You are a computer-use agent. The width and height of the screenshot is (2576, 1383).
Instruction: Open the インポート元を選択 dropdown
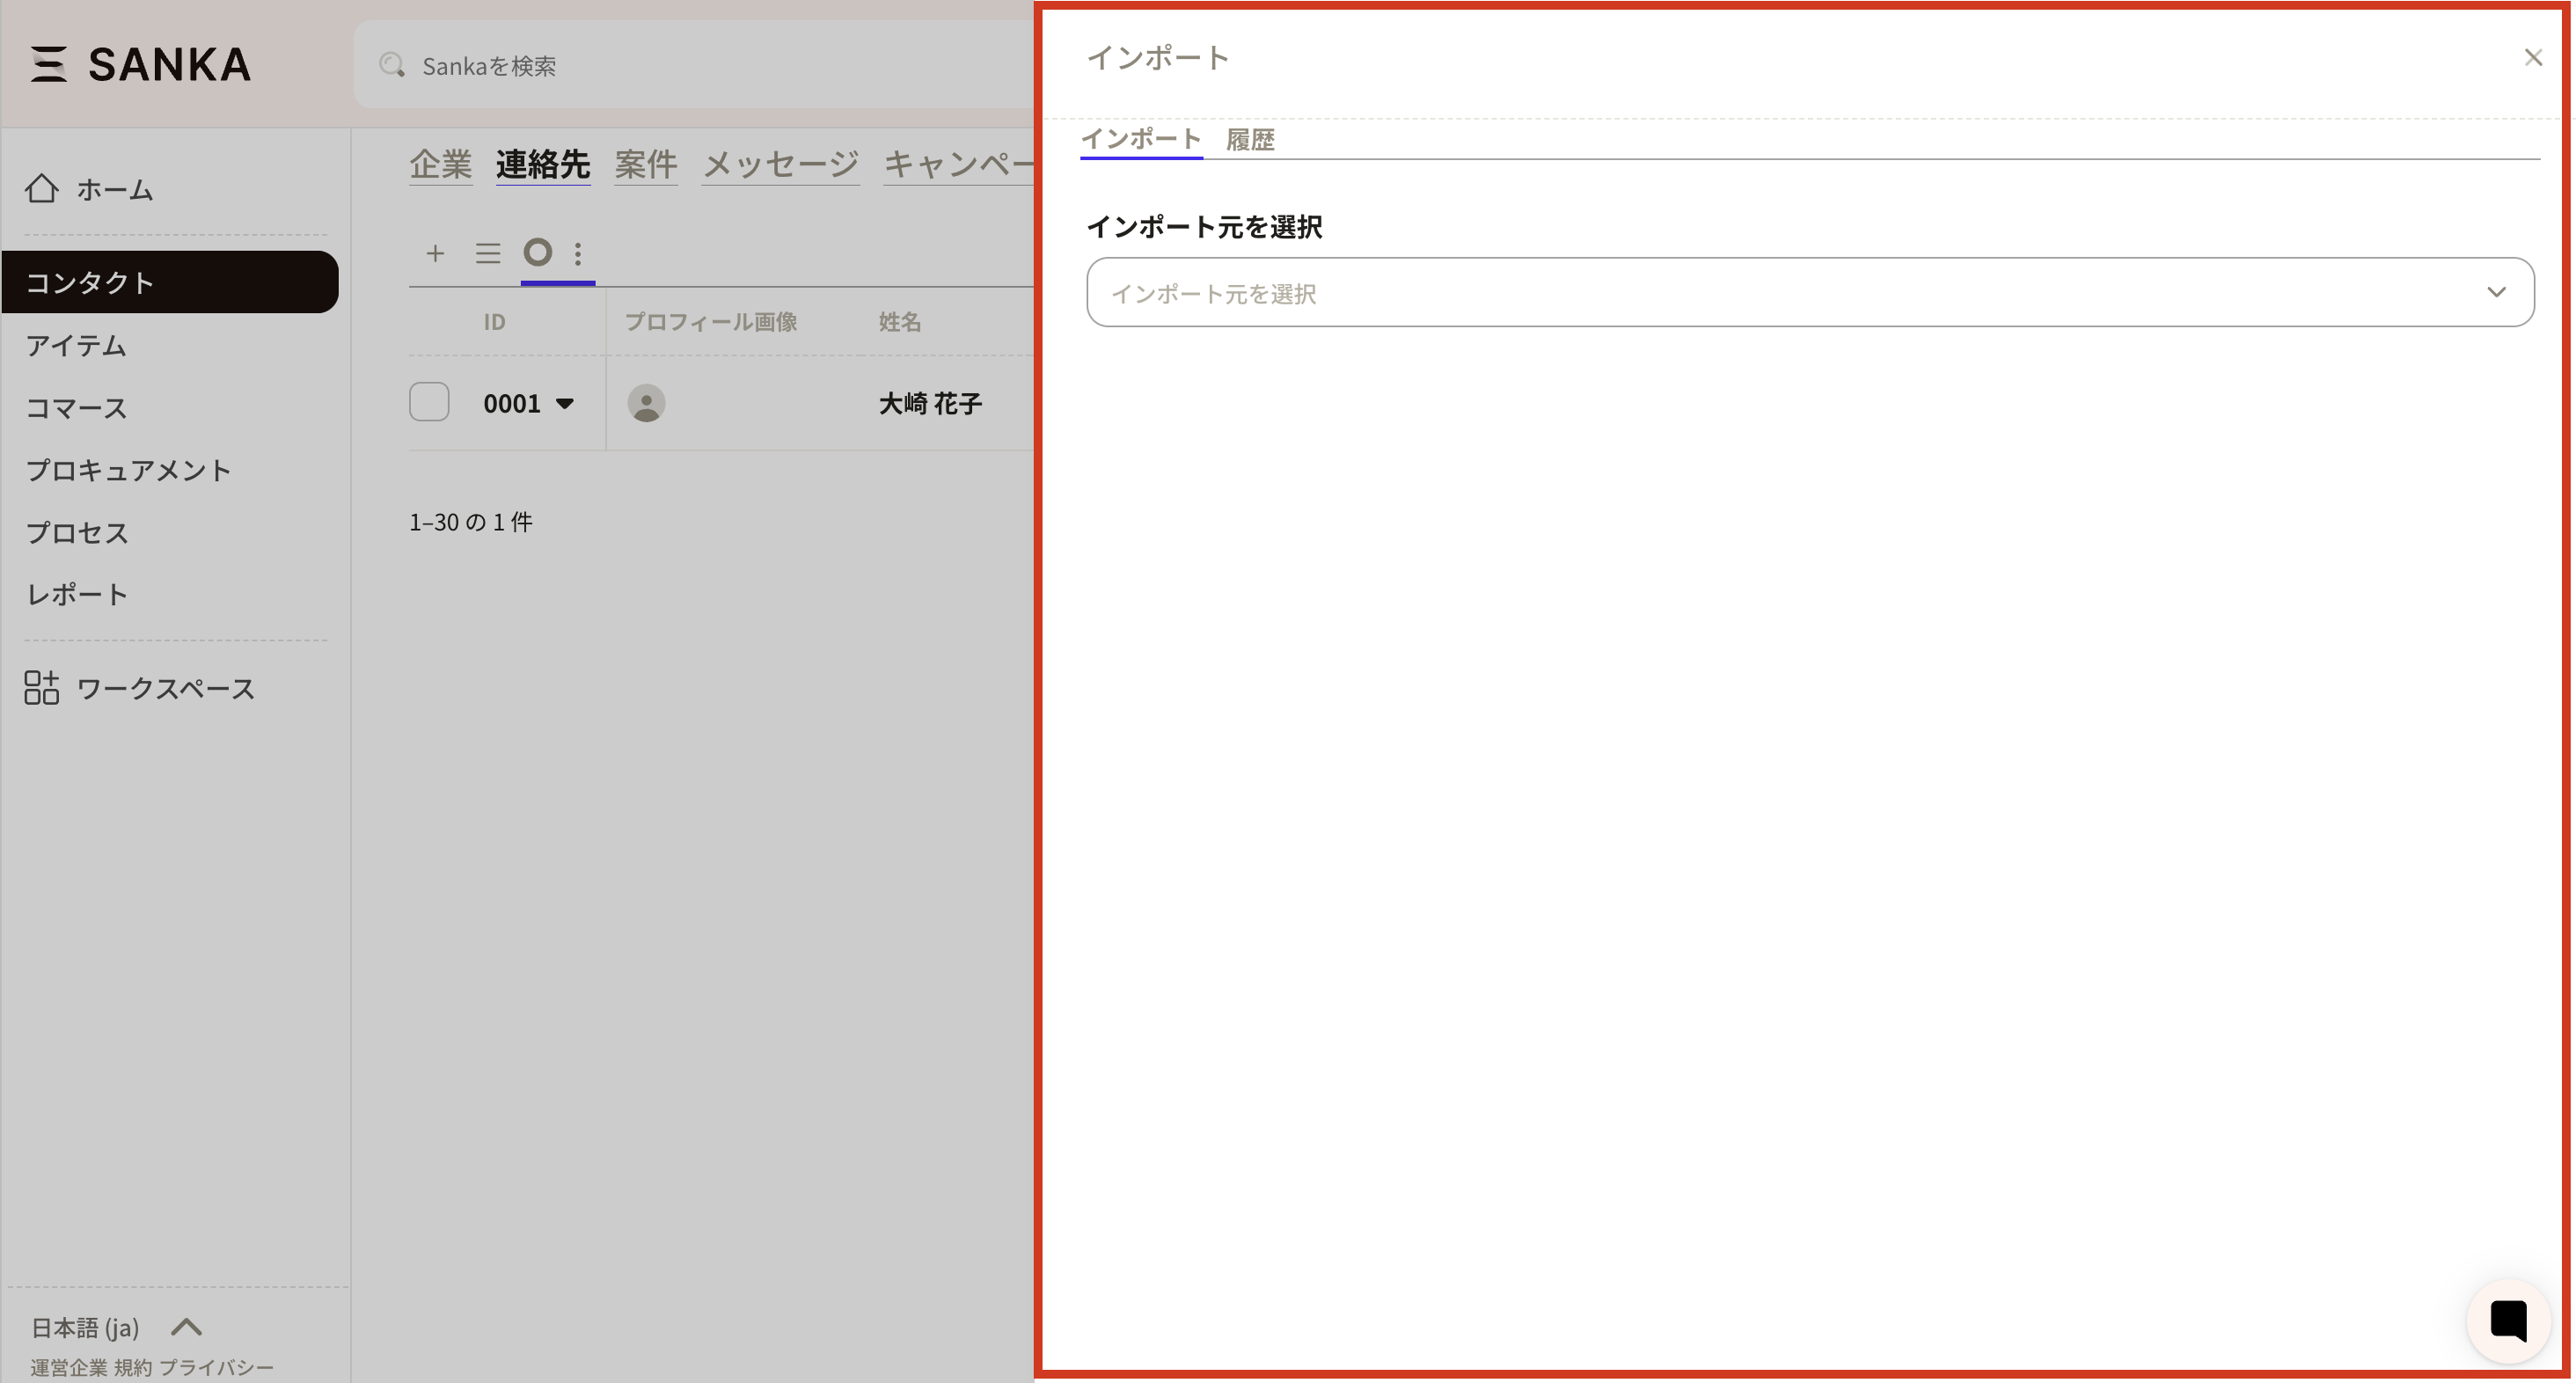[x=1810, y=293]
